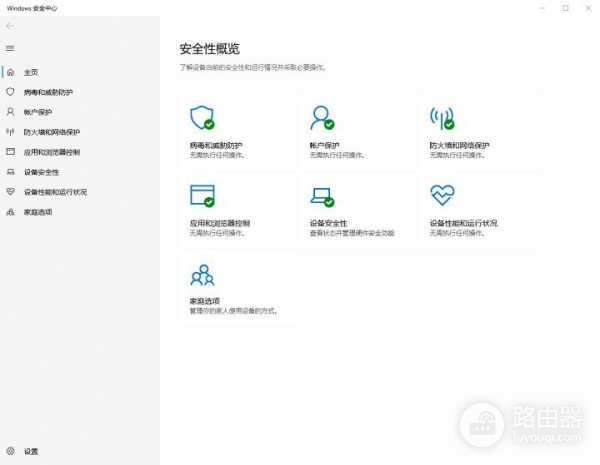
Task: Click the app browser window icon in sidebar
Action: pos(10,152)
